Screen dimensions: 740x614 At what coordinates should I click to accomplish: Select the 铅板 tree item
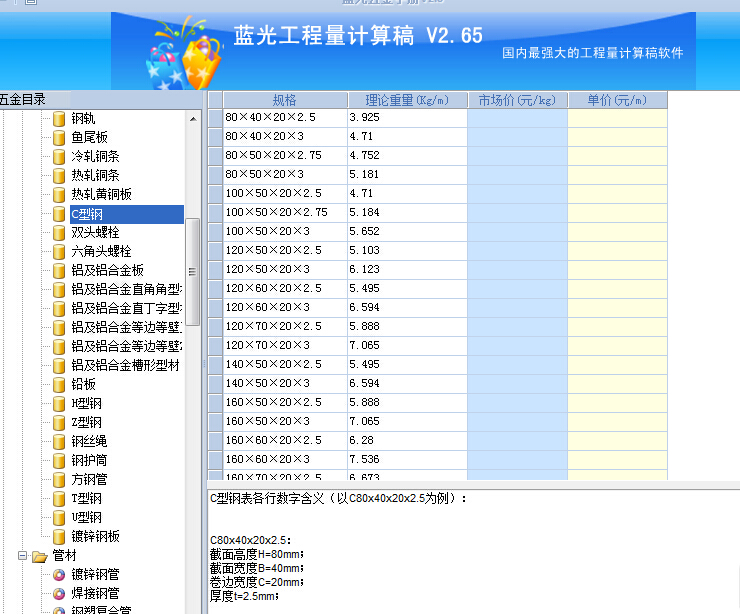click(x=84, y=385)
